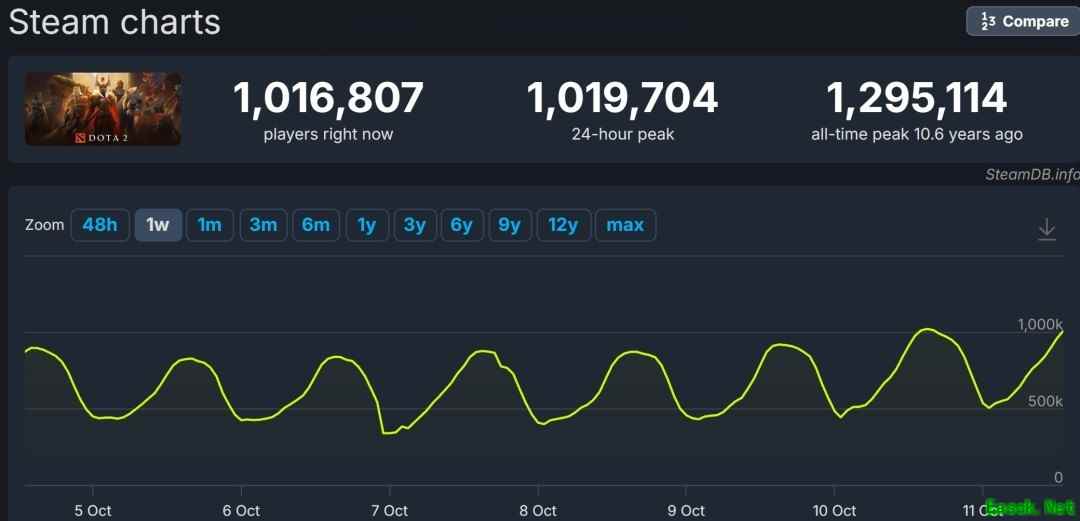1080x521 pixels.
Task: Choose the 3m zoom option
Action: click(x=263, y=225)
